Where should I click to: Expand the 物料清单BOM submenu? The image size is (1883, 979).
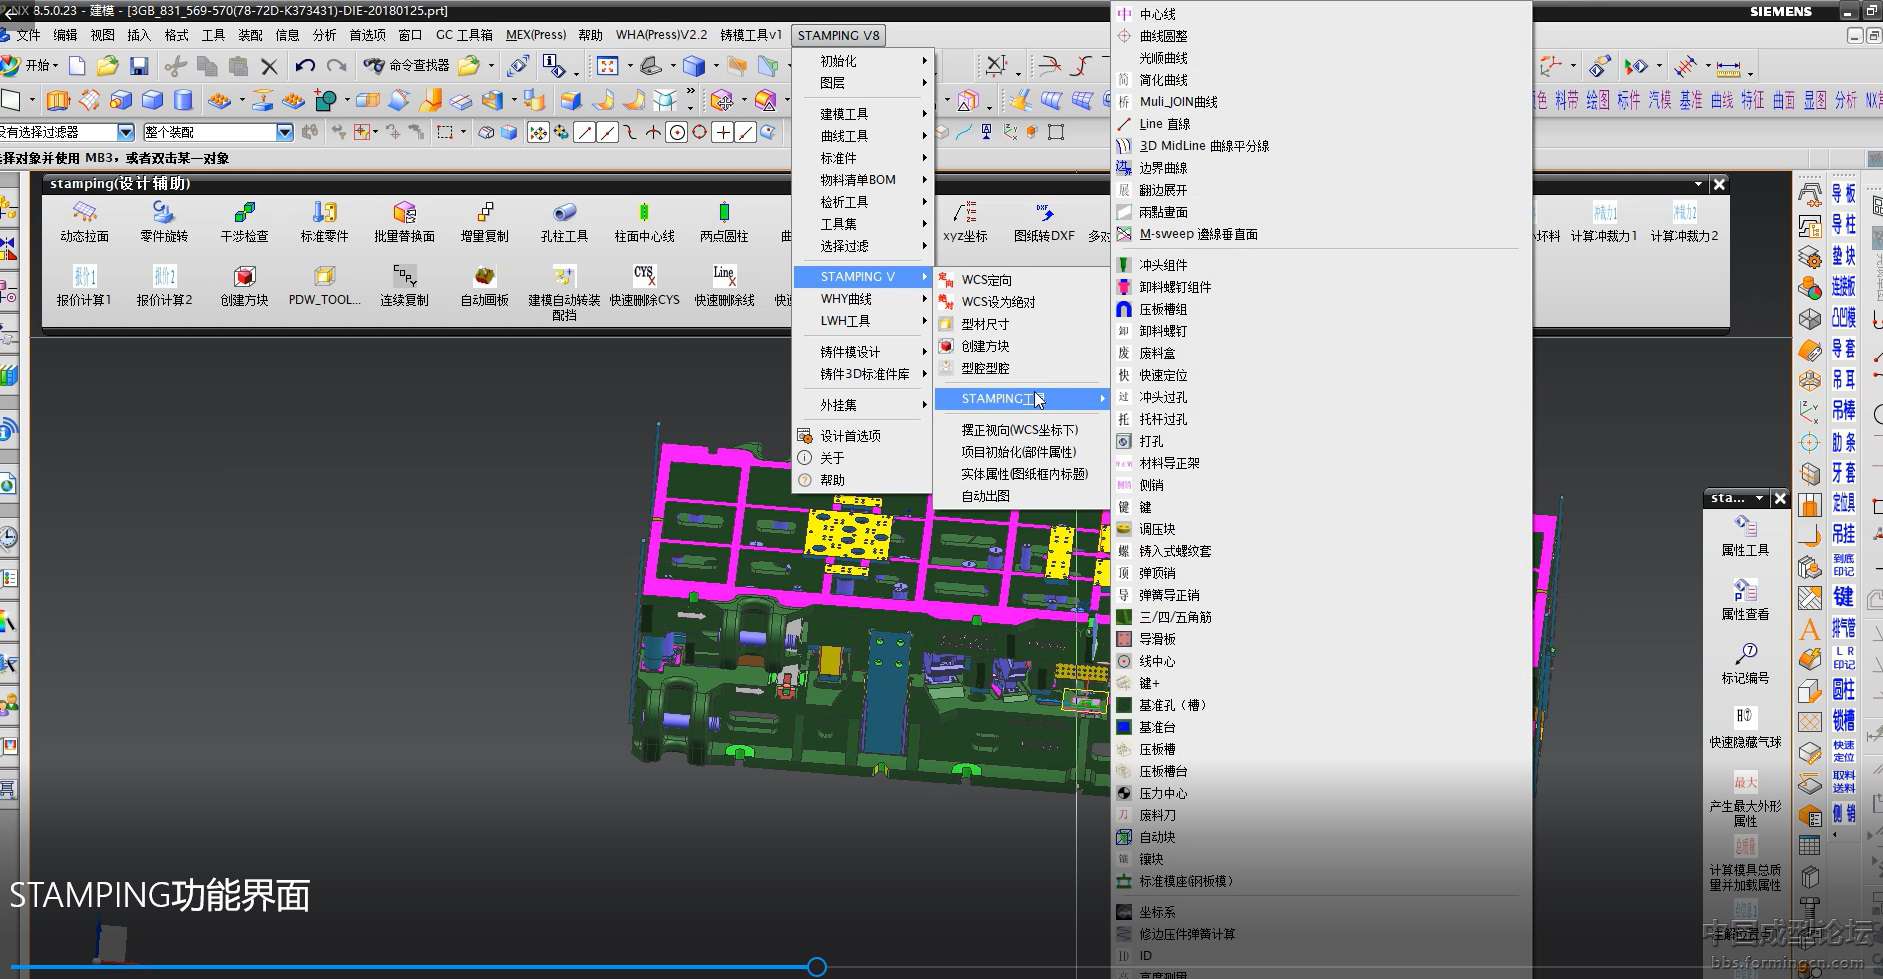(863, 180)
